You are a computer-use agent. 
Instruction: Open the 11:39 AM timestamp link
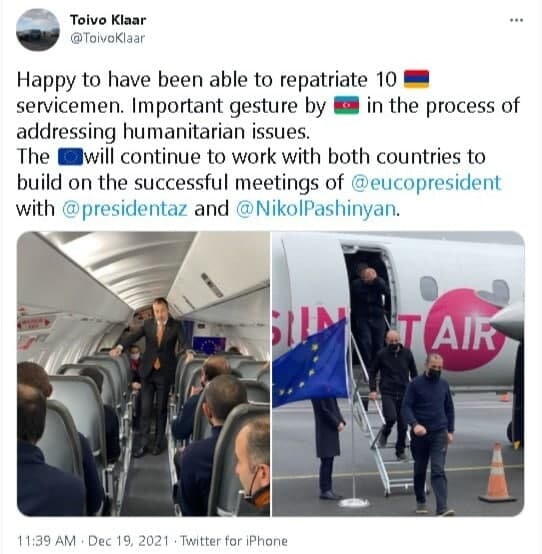46,541
